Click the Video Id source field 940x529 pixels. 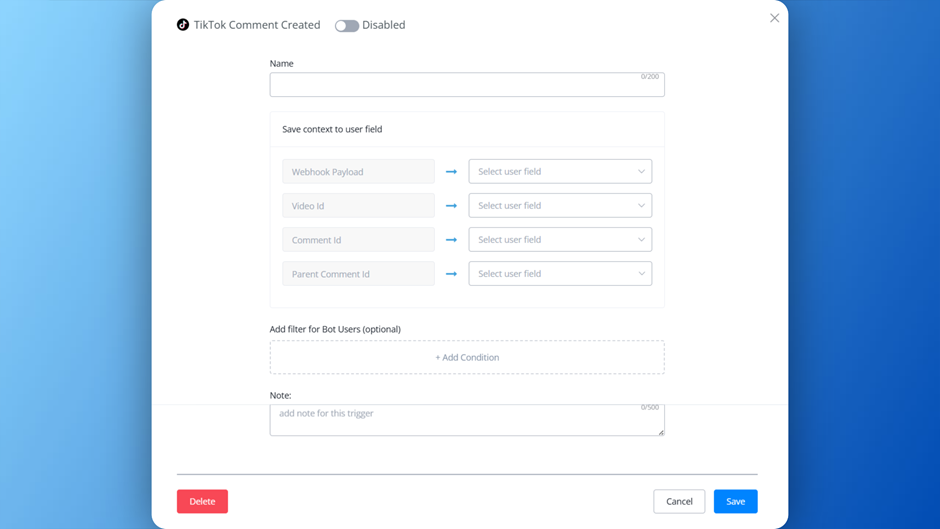coord(358,206)
